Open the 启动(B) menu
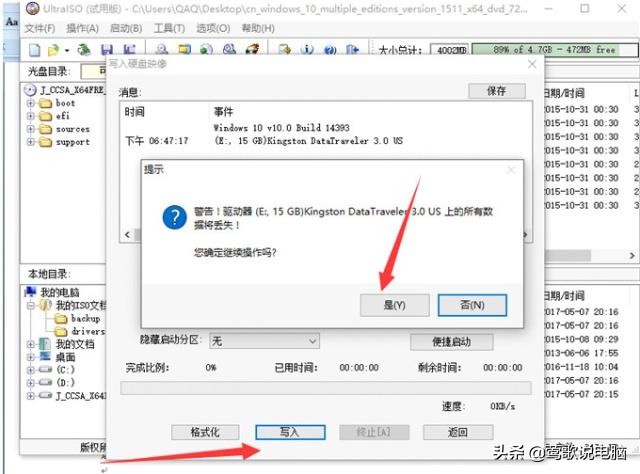This screenshot has width=640, height=474. point(126,29)
